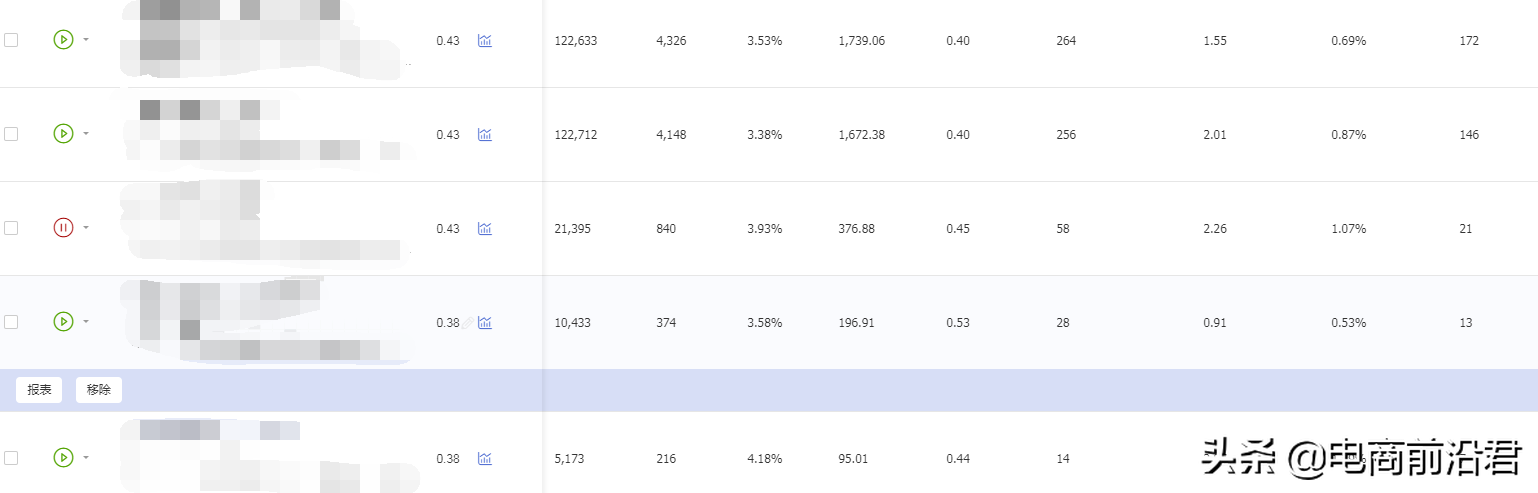The image size is (1538, 493).
Task: Enable the checkbox on the 122,712 row
Action: point(11,133)
